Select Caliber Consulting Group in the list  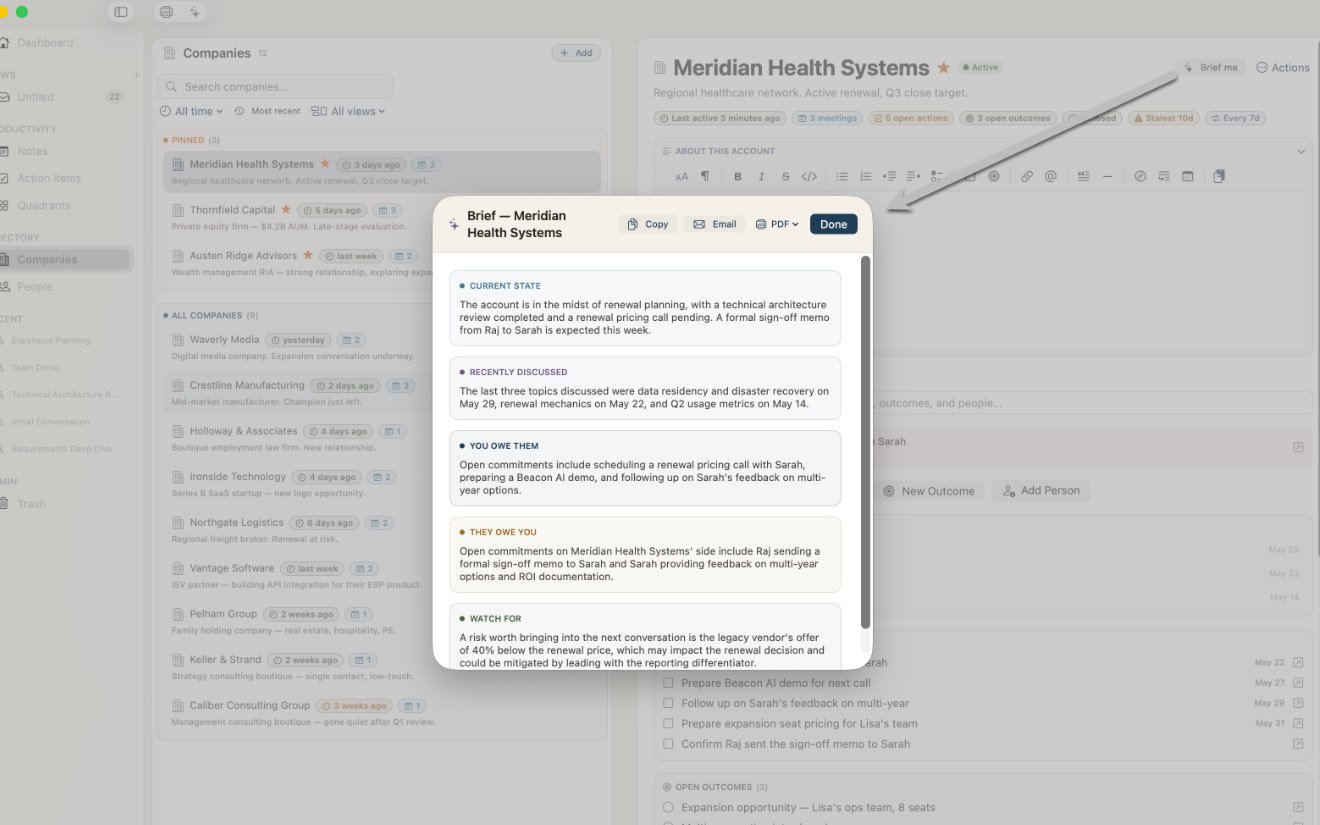click(382, 713)
